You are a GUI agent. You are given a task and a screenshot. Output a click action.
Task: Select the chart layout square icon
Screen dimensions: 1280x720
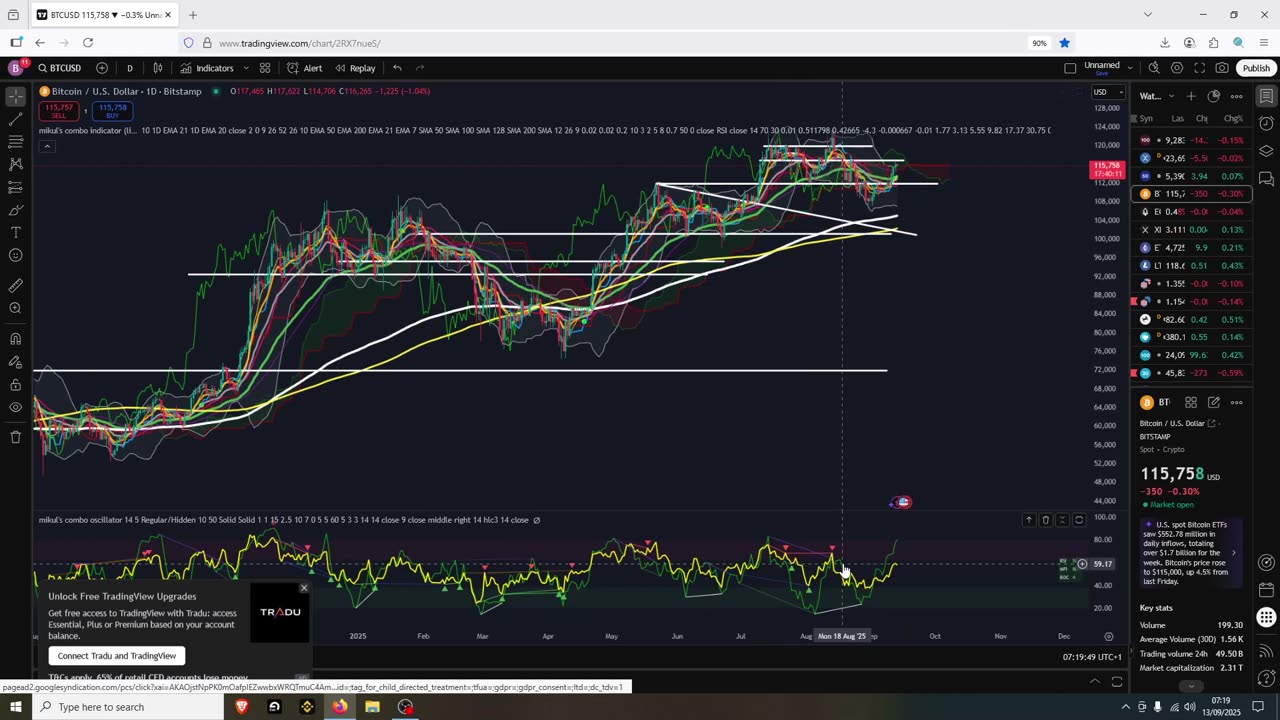pyautogui.click(x=1070, y=68)
